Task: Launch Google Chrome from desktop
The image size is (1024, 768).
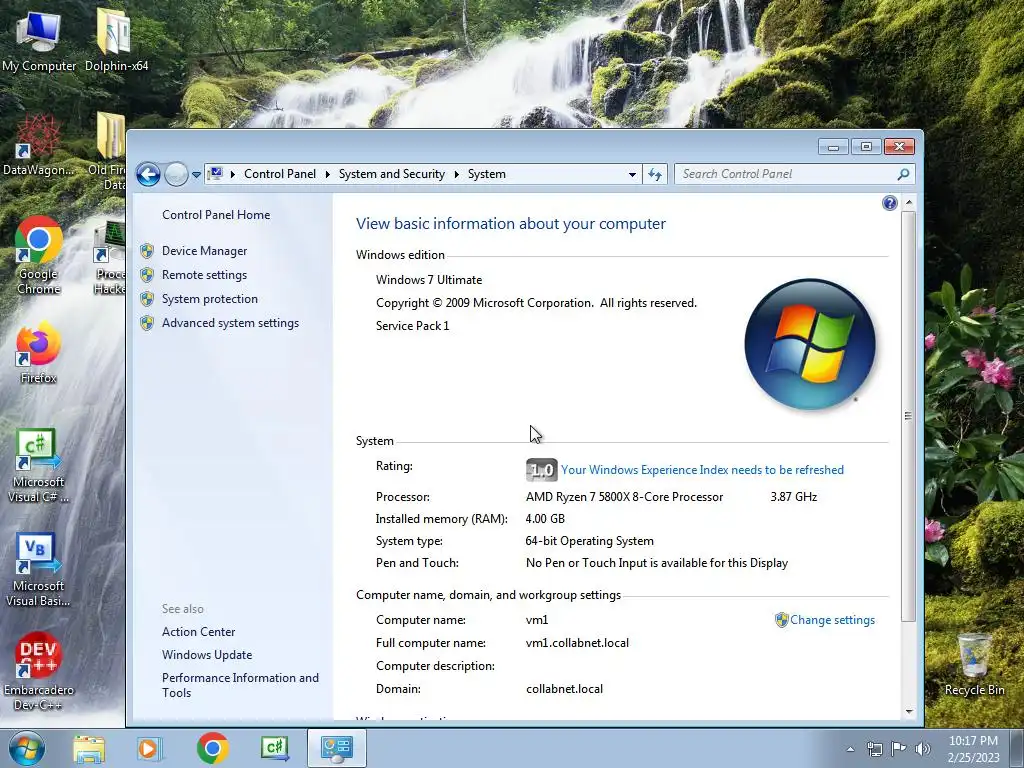Action: coord(39,255)
